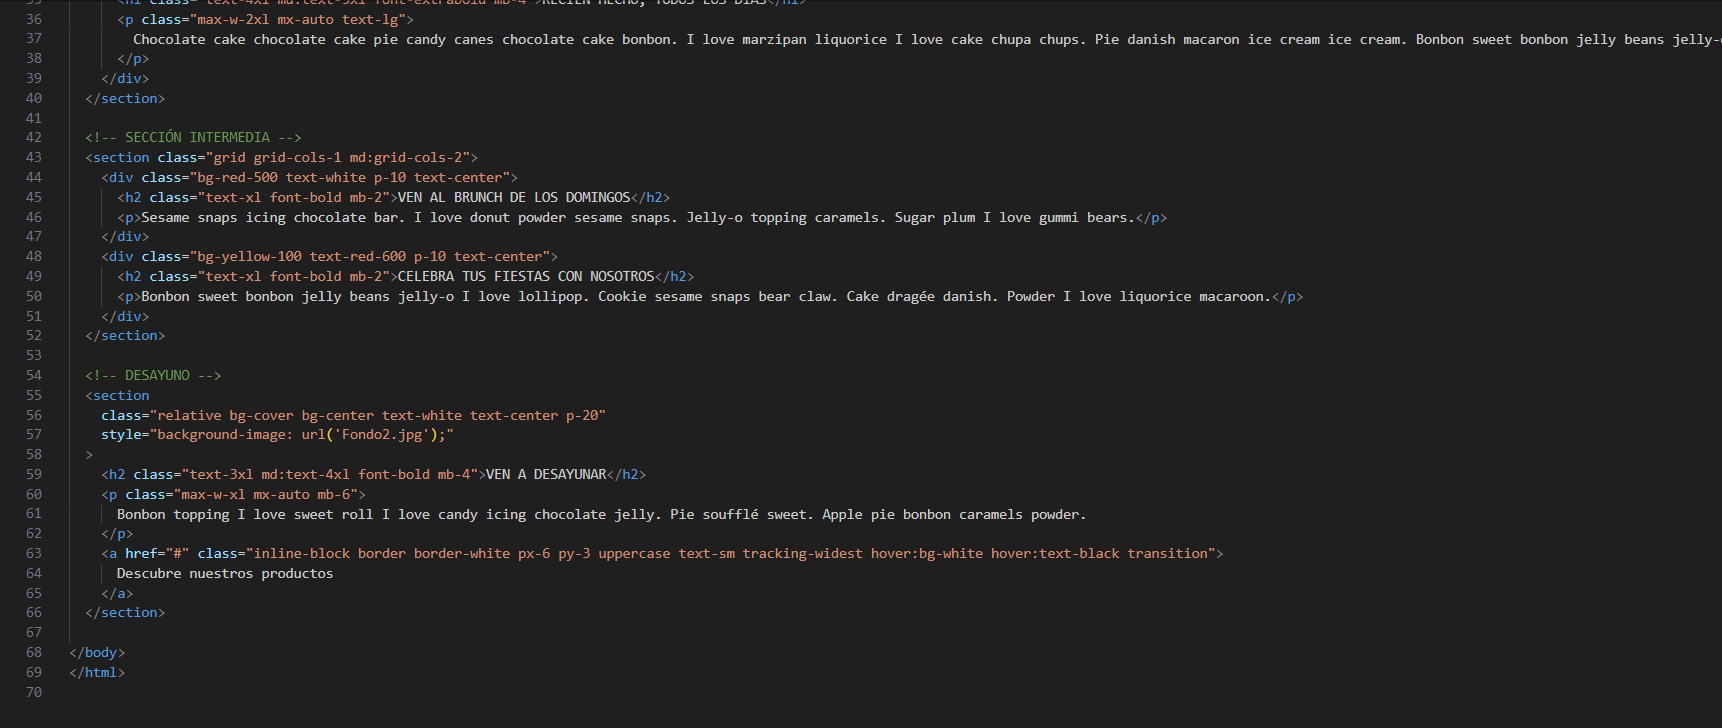The width and height of the screenshot is (1722, 728).
Task: Click line number 63 in the gutter
Action: 34,553
